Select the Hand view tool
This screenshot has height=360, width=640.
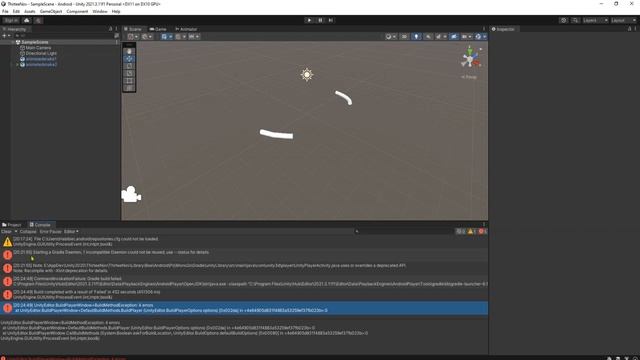[x=129, y=51]
